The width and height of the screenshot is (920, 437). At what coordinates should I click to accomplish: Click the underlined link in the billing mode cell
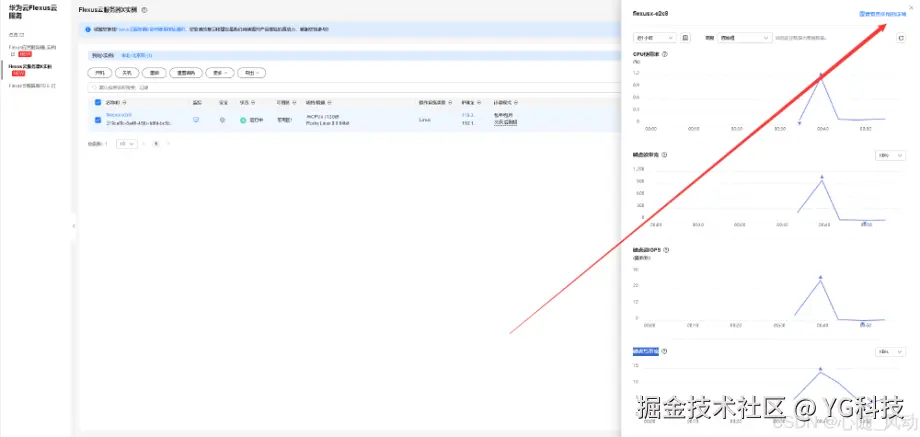(x=506, y=123)
